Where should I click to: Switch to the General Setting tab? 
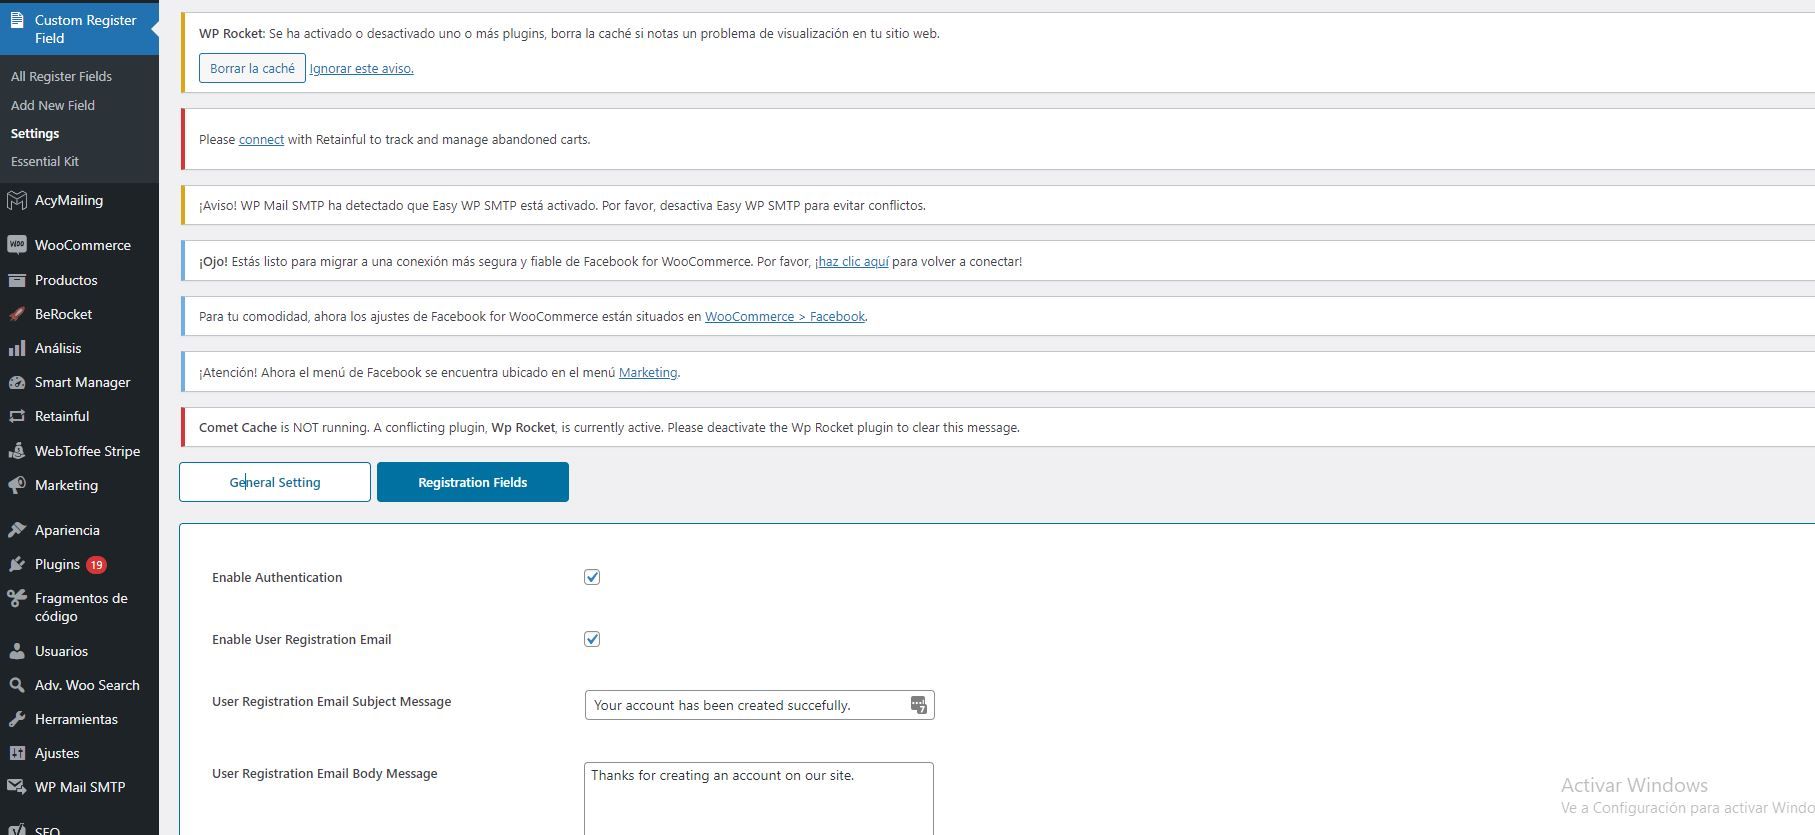point(275,482)
